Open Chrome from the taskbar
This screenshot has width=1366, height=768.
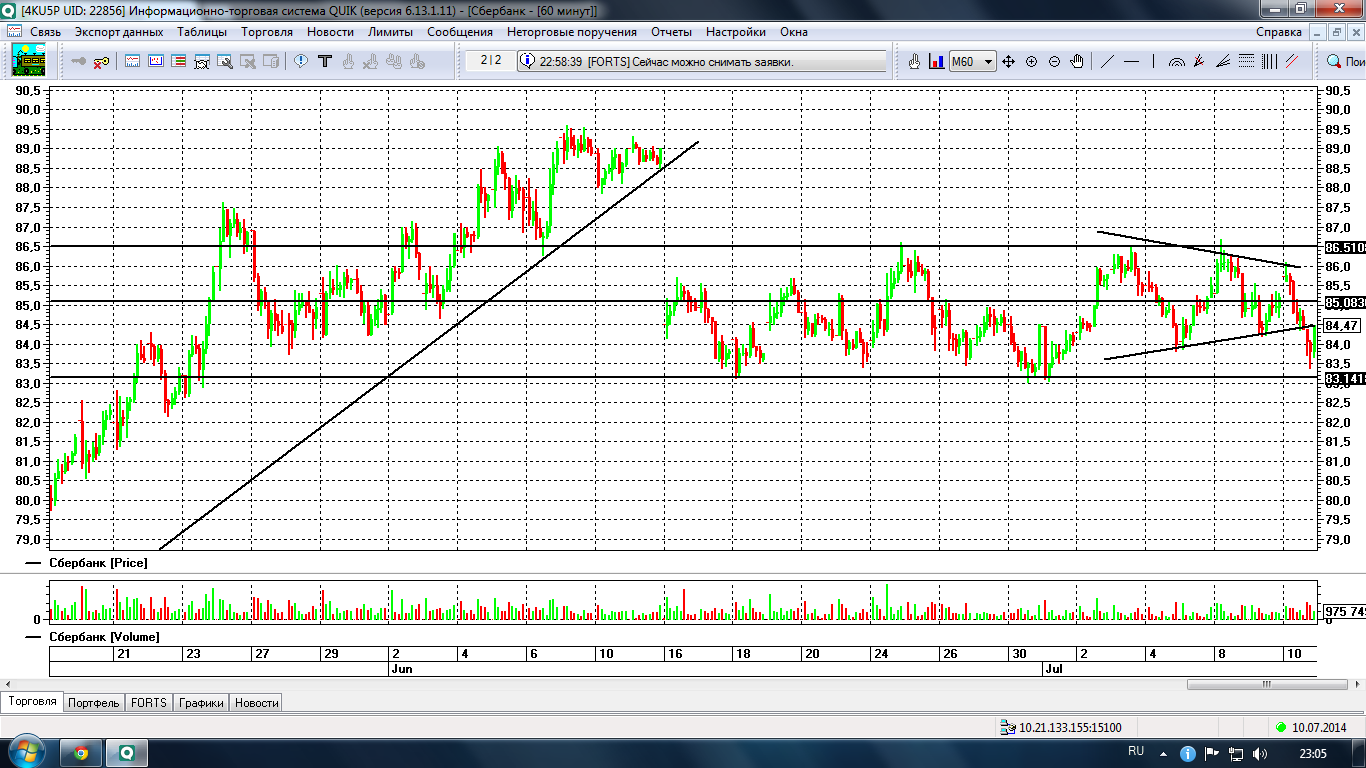coord(80,752)
